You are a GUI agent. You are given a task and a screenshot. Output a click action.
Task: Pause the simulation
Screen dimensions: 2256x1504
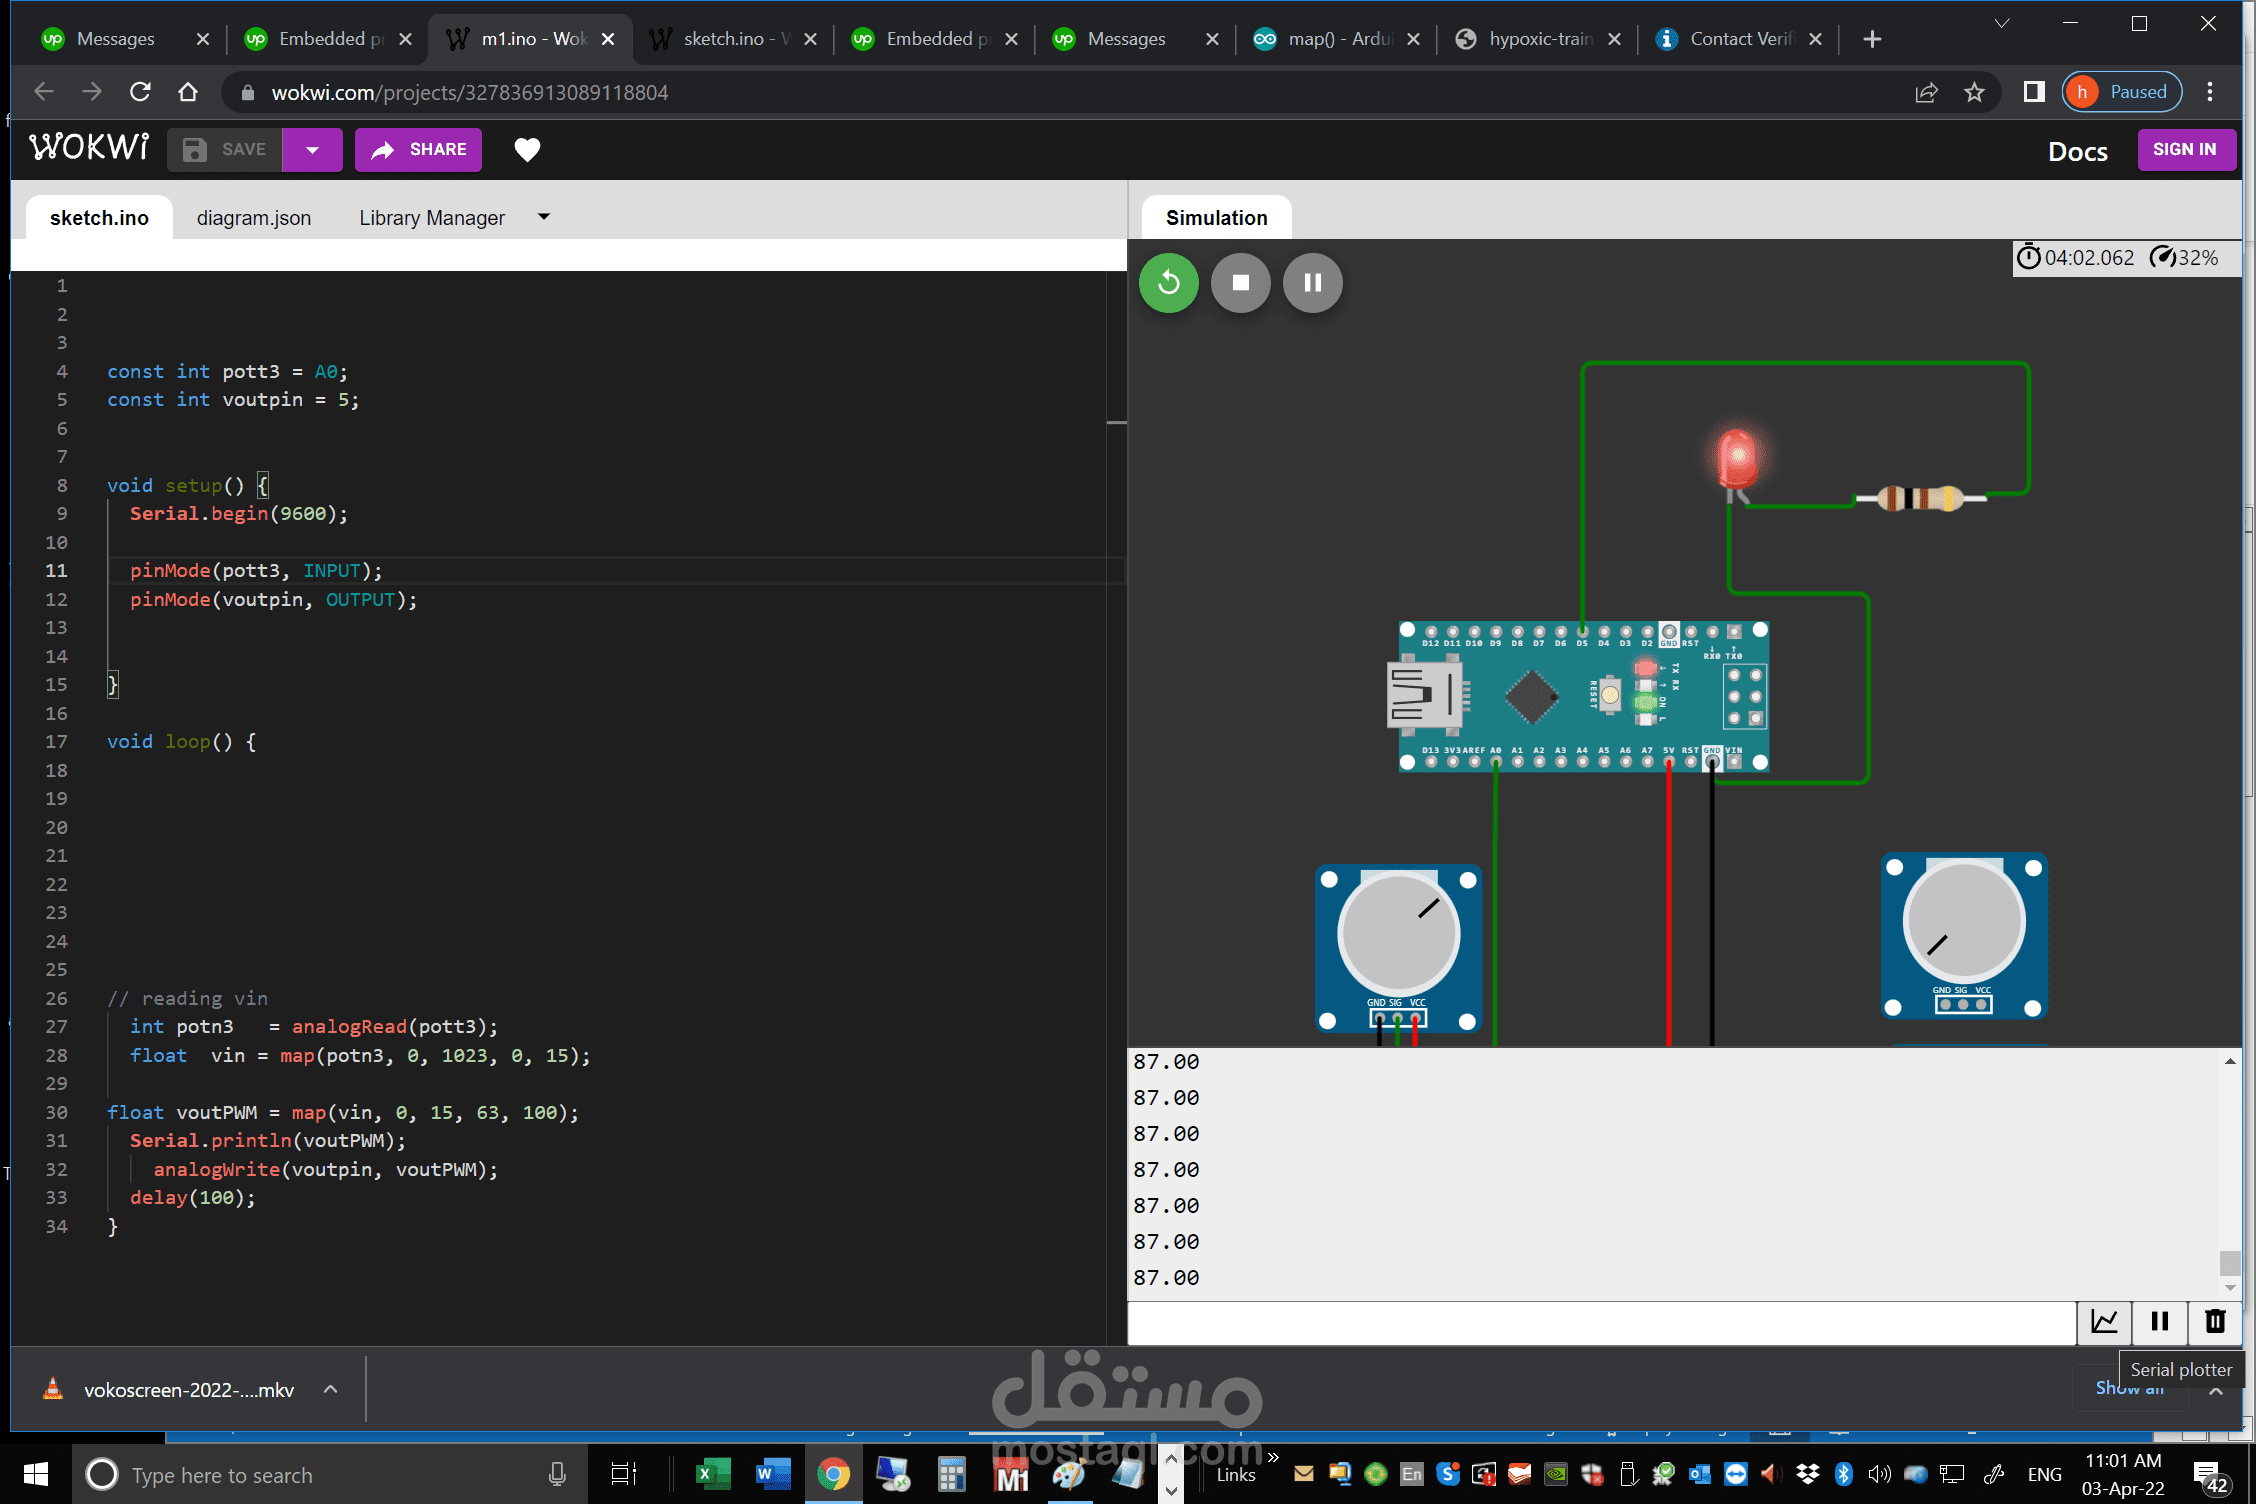coord(1312,283)
